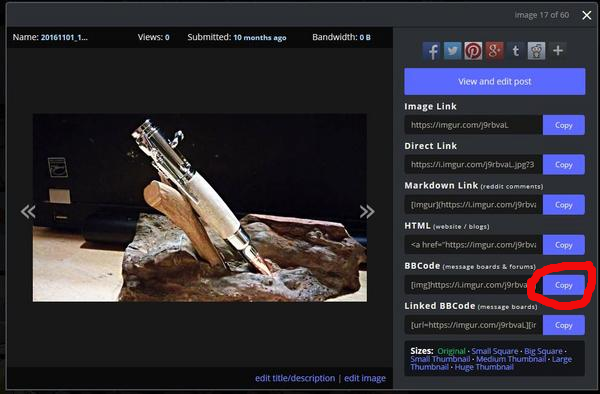Image resolution: width=600 pixels, height=394 pixels.
Task: Copy the Linked BBCode
Action: click(x=564, y=325)
